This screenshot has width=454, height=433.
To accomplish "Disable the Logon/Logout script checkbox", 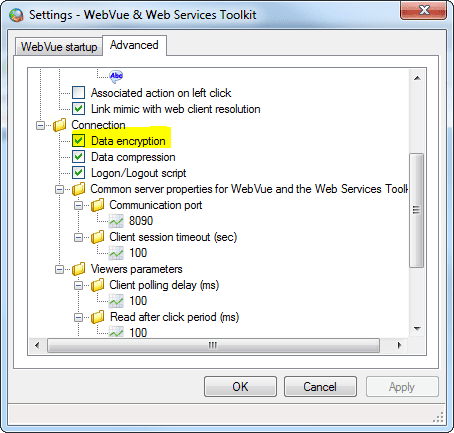I will [x=79, y=173].
